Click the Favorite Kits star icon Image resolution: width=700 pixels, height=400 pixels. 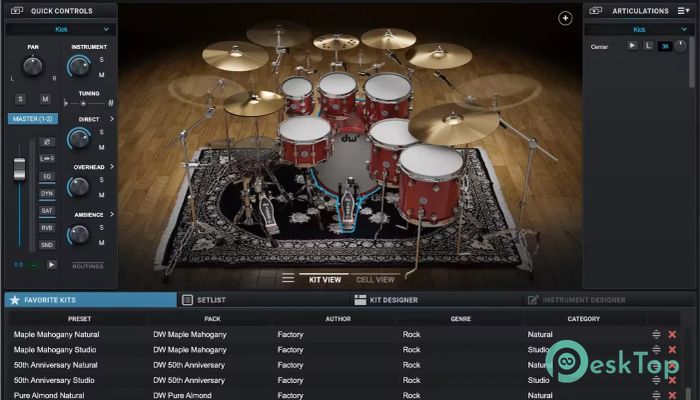pyautogui.click(x=15, y=300)
